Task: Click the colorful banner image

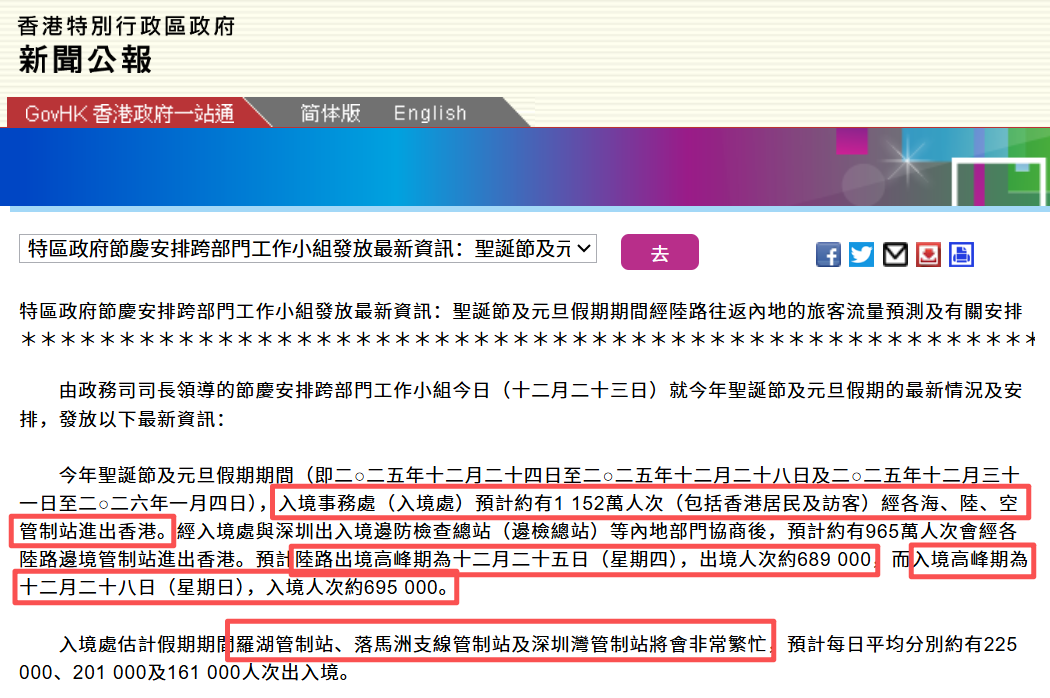Action: coord(525,167)
